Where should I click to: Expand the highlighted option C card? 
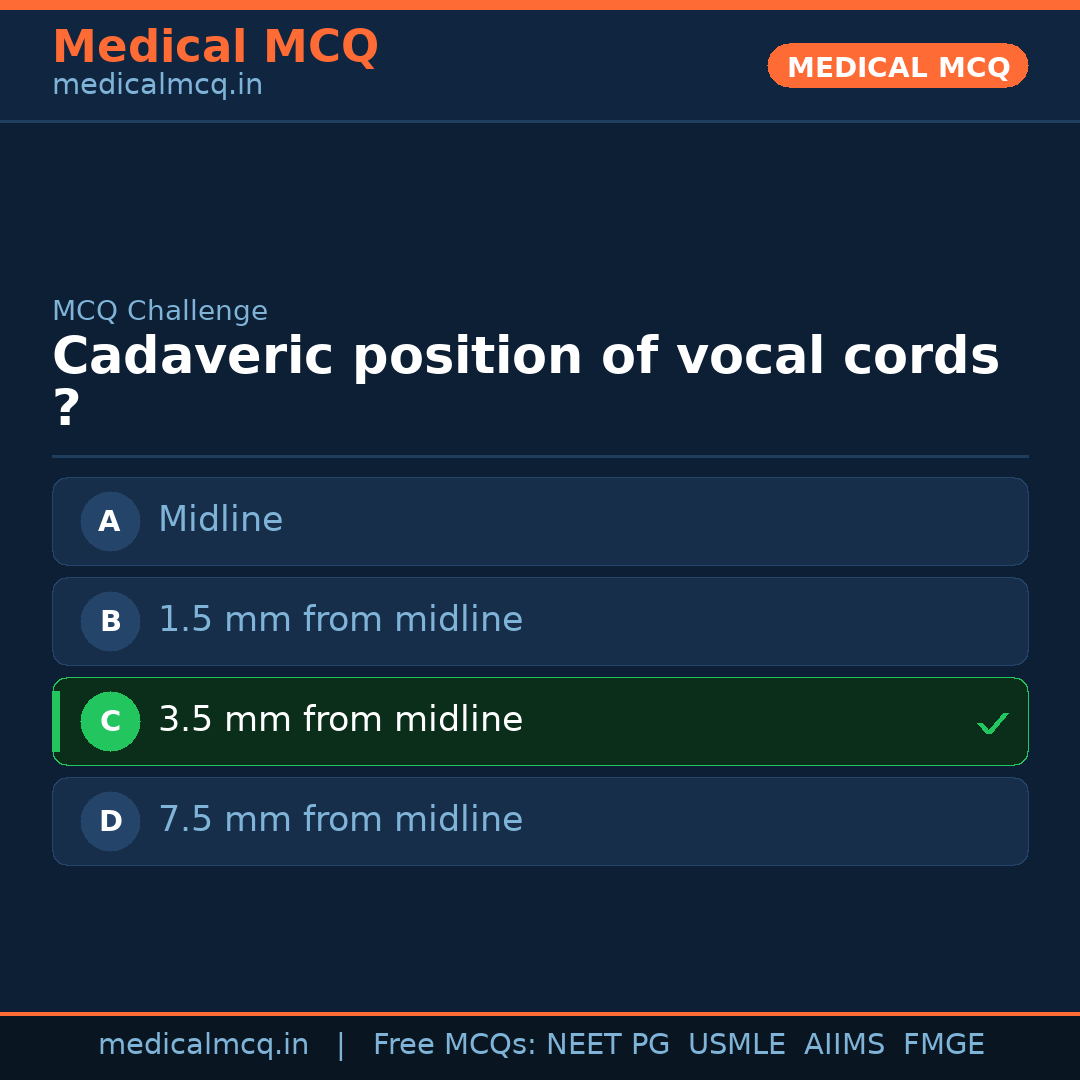pyautogui.click(x=540, y=721)
